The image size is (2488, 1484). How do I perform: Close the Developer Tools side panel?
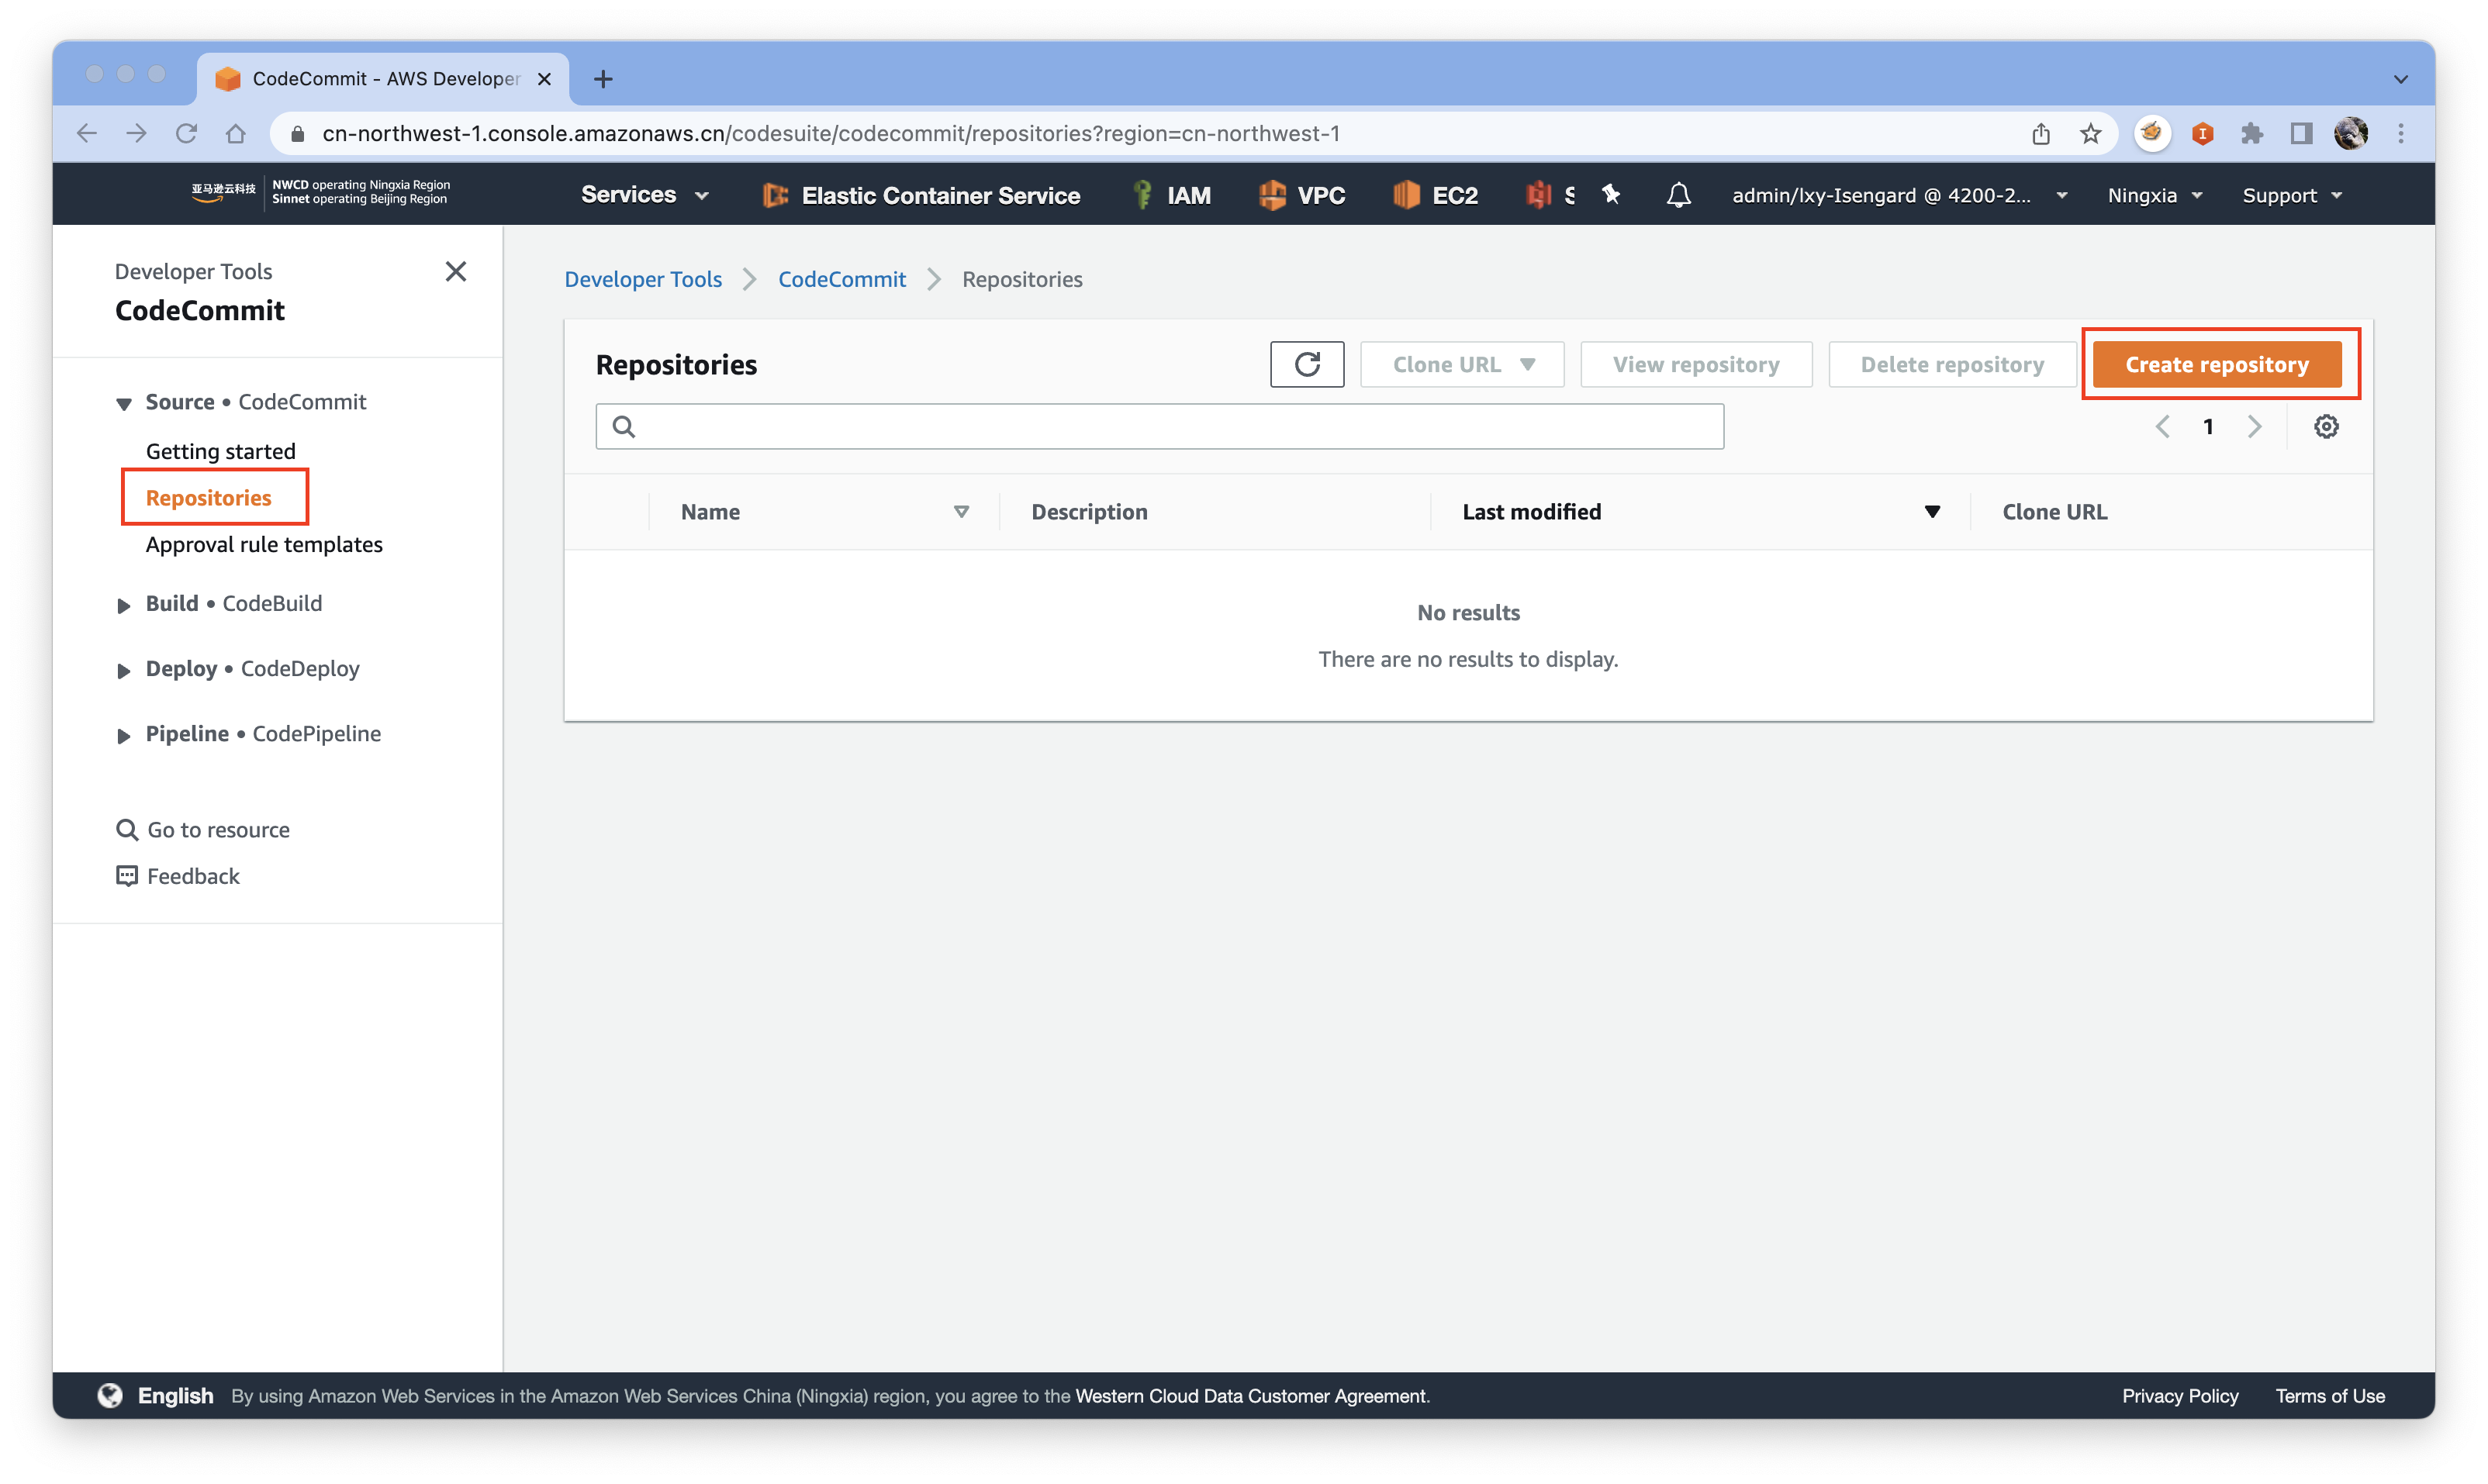click(456, 271)
